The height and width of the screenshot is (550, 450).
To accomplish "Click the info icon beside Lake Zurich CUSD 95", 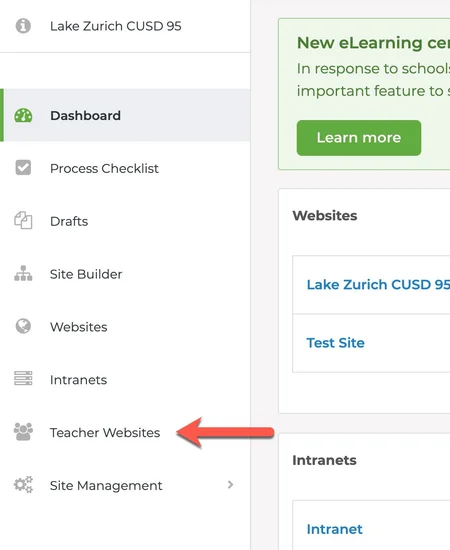I will click(x=23, y=26).
